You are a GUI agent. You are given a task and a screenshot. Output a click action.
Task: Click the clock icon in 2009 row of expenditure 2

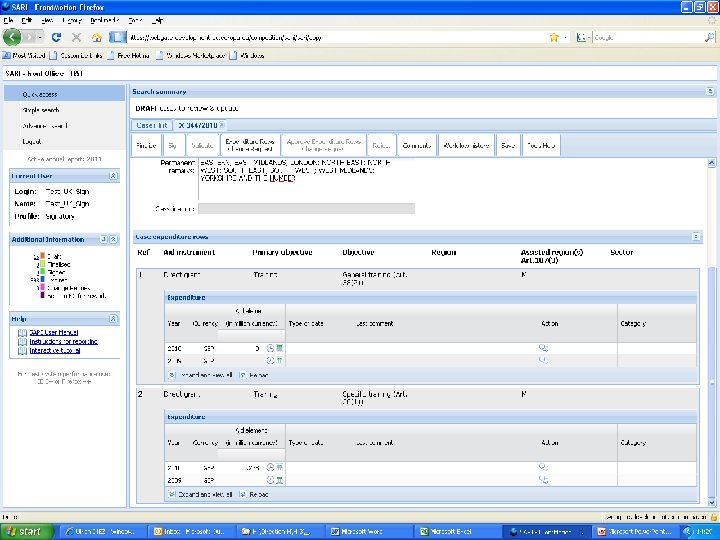coord(270,480)
